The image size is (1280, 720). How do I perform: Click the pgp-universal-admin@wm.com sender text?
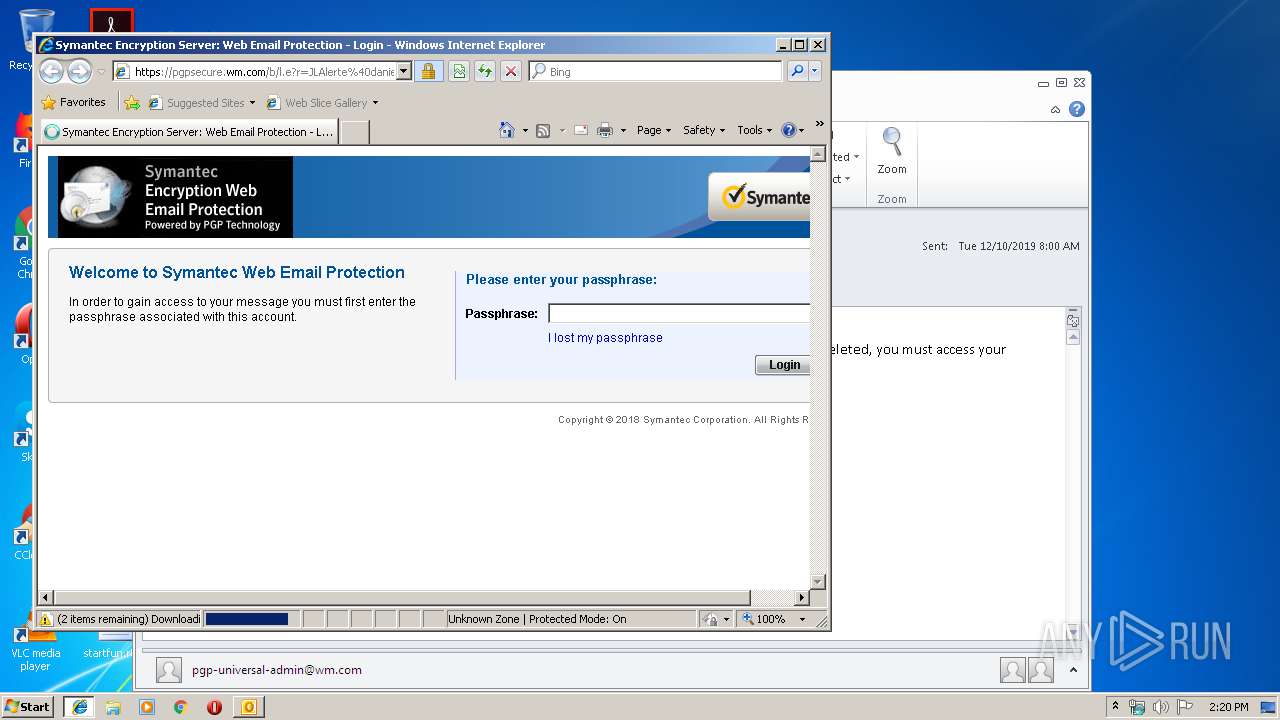point(277,670)
